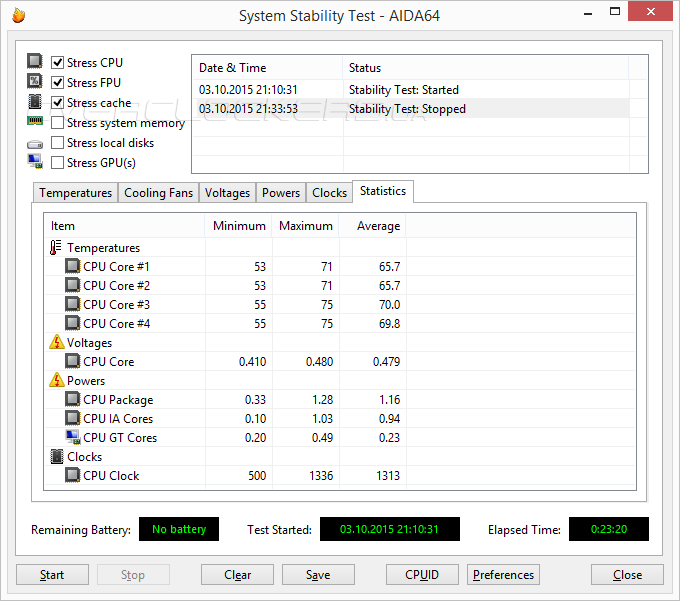Open Preferences

(x=503, y=575)
